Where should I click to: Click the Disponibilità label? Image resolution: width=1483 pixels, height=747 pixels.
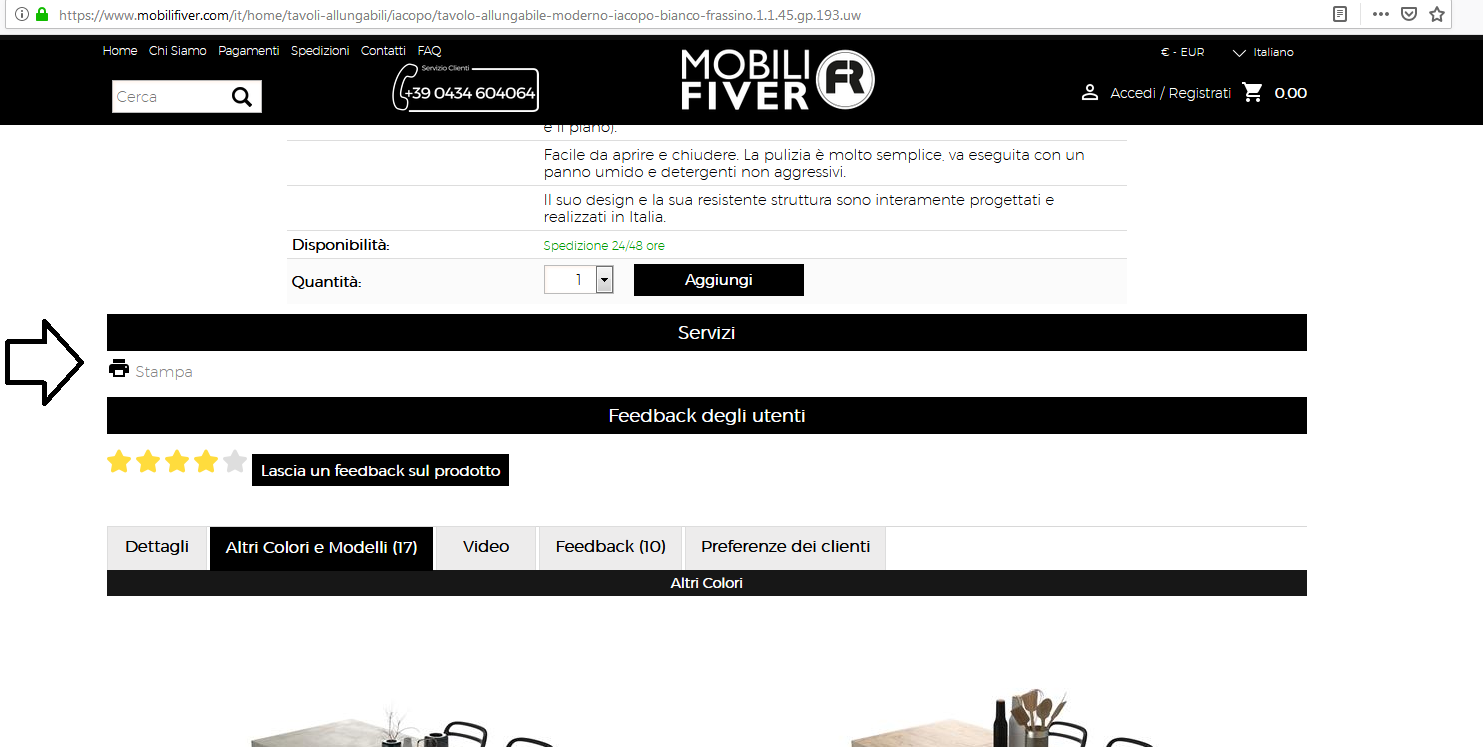point(340,245)
